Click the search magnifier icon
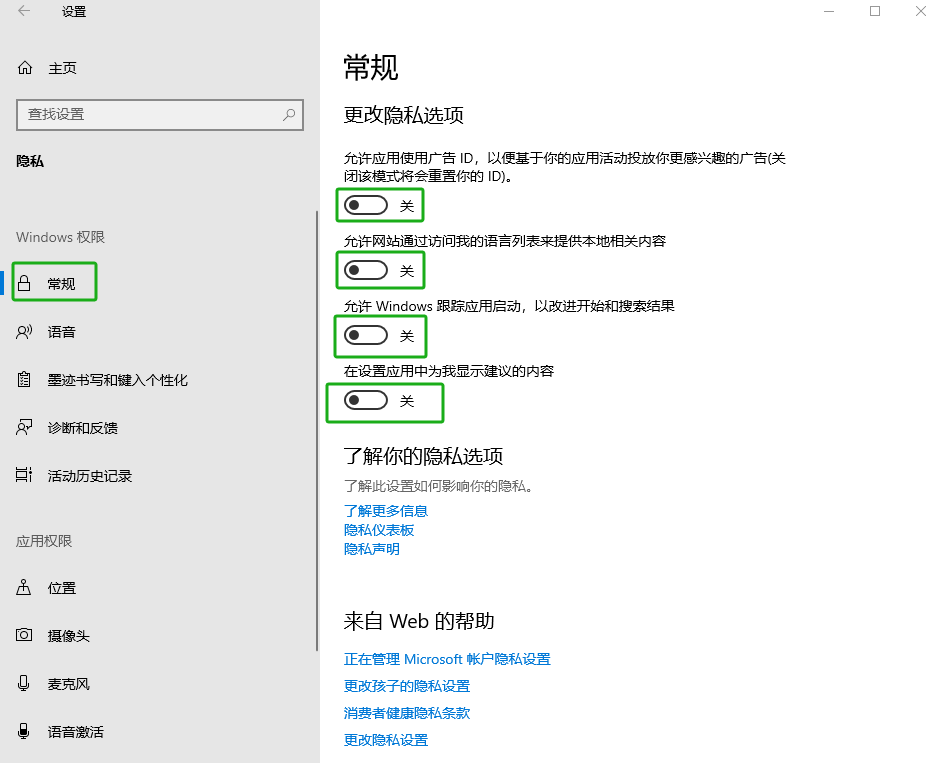This screenshot has height=763, width=943. (x=290, y=115)
